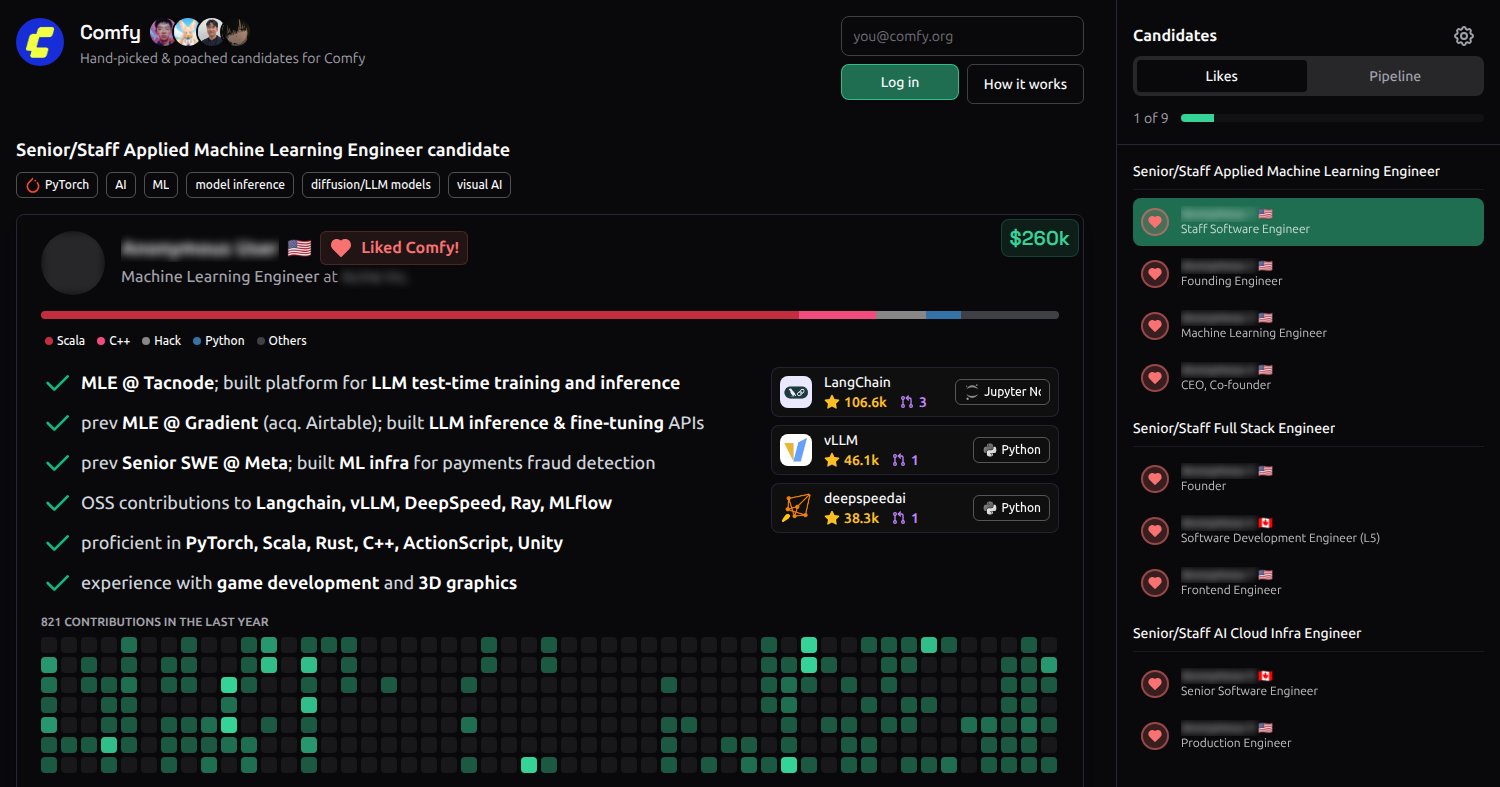Switch to the Pipeline tab
The width and height of the screenshot is (1500, 787).
pos(1394,76)
